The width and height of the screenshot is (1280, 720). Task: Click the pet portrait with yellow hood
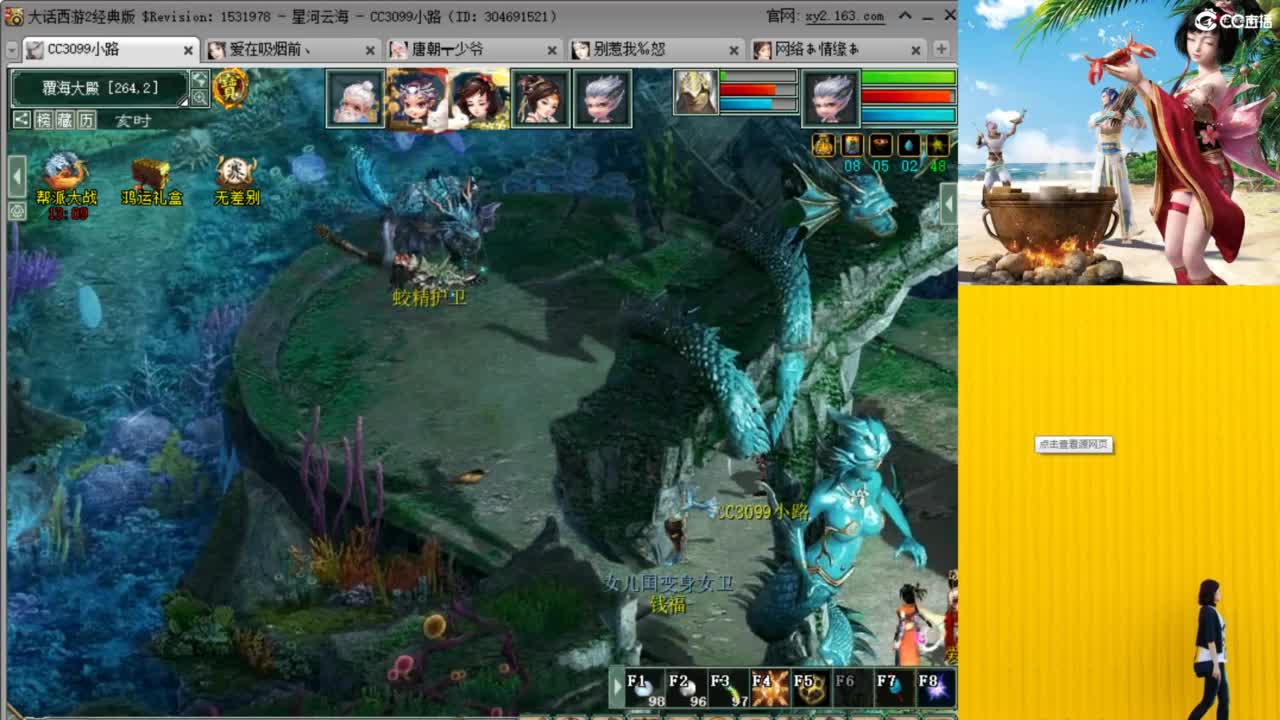[x=695, y=92]
